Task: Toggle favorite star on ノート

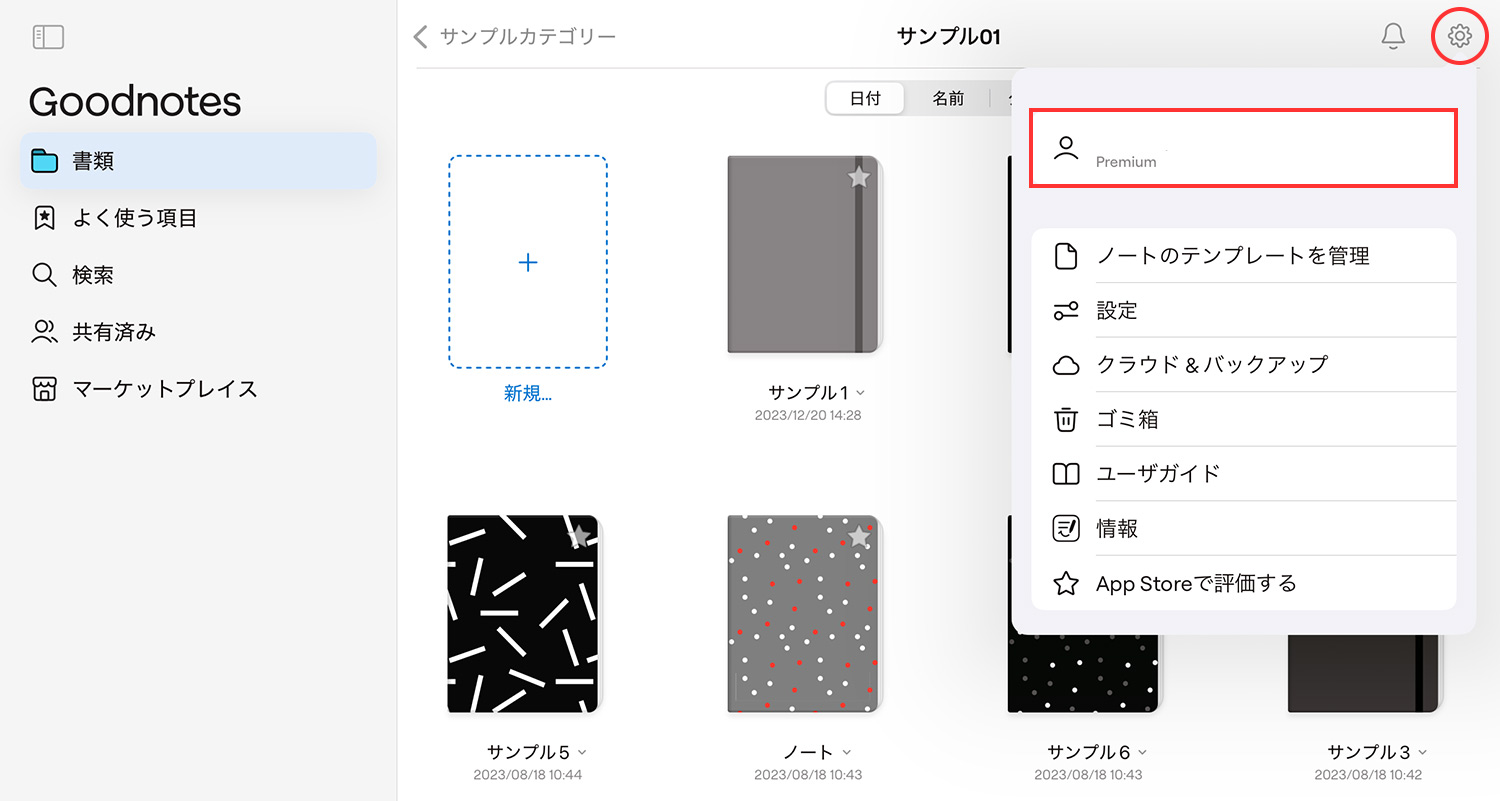Action: [859, 537]
